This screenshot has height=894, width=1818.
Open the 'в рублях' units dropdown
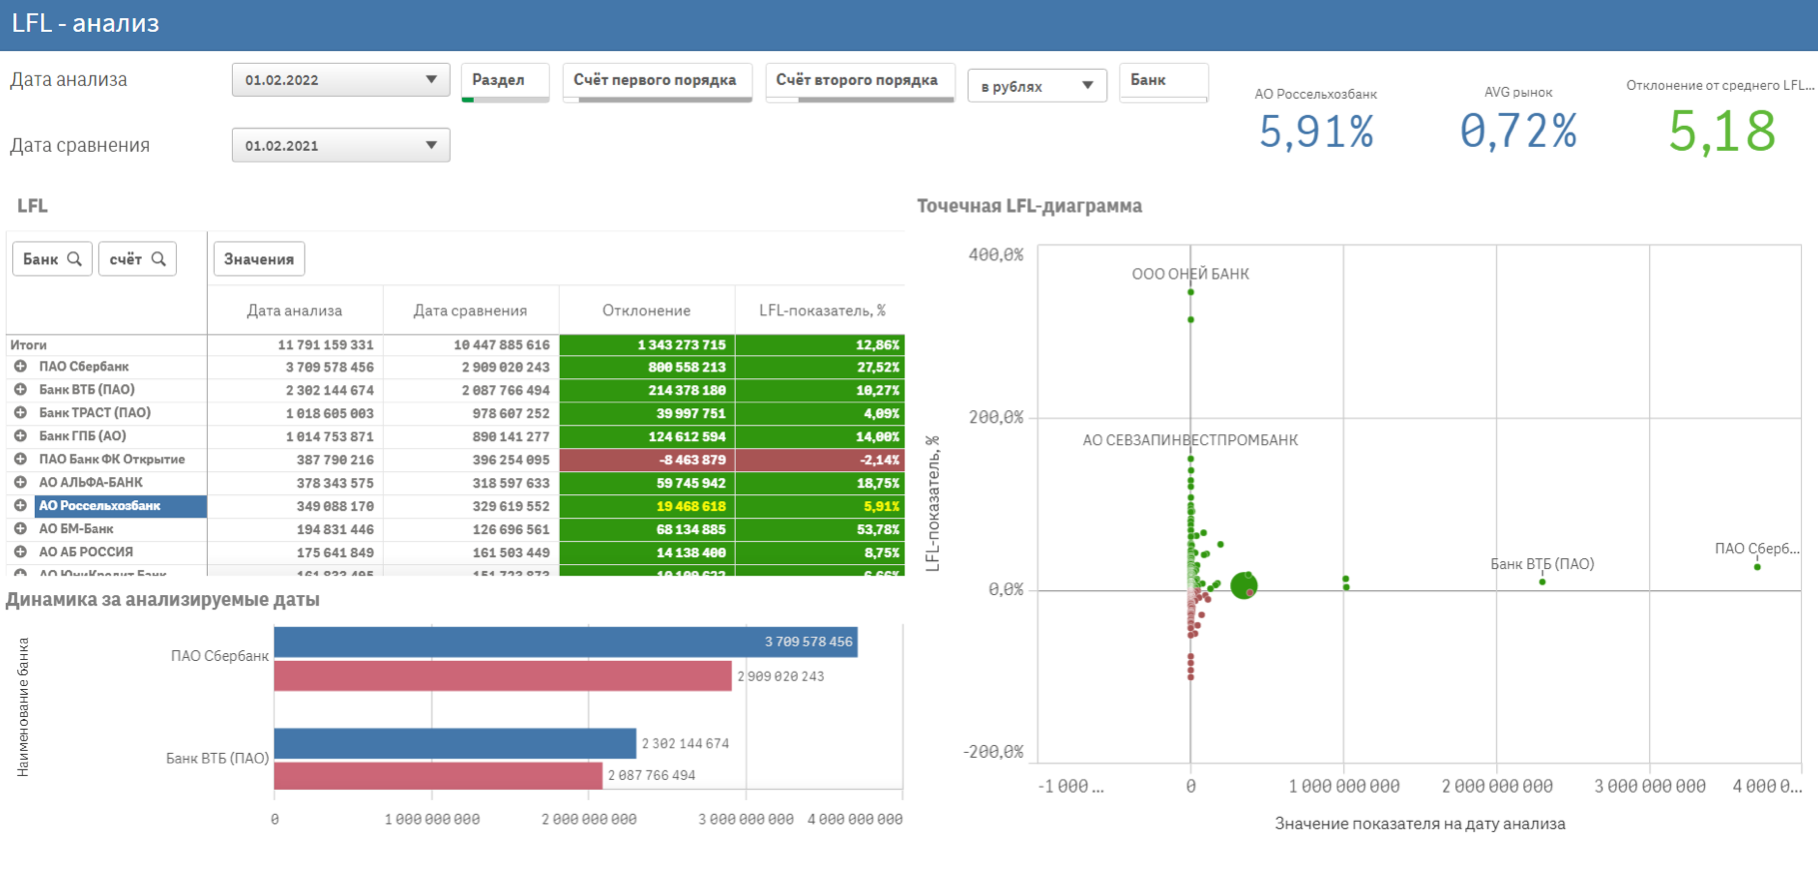[x=1037, y=86]
